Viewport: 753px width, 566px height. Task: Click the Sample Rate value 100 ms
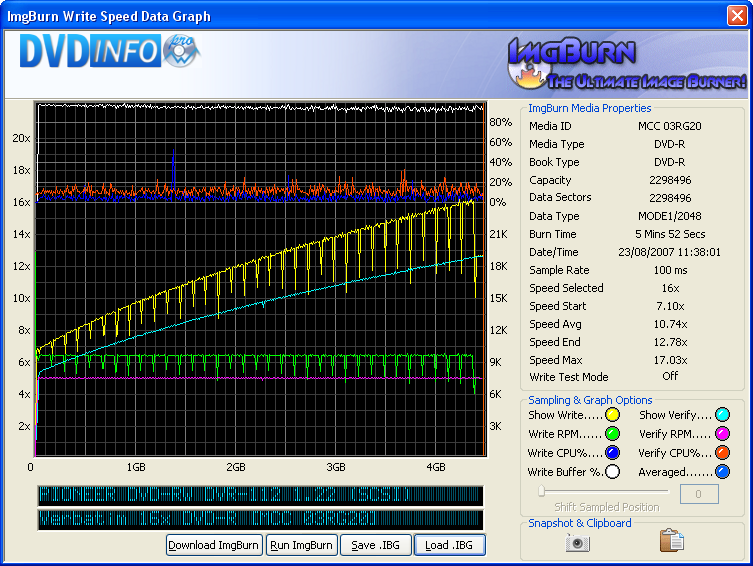click(670, 270)
